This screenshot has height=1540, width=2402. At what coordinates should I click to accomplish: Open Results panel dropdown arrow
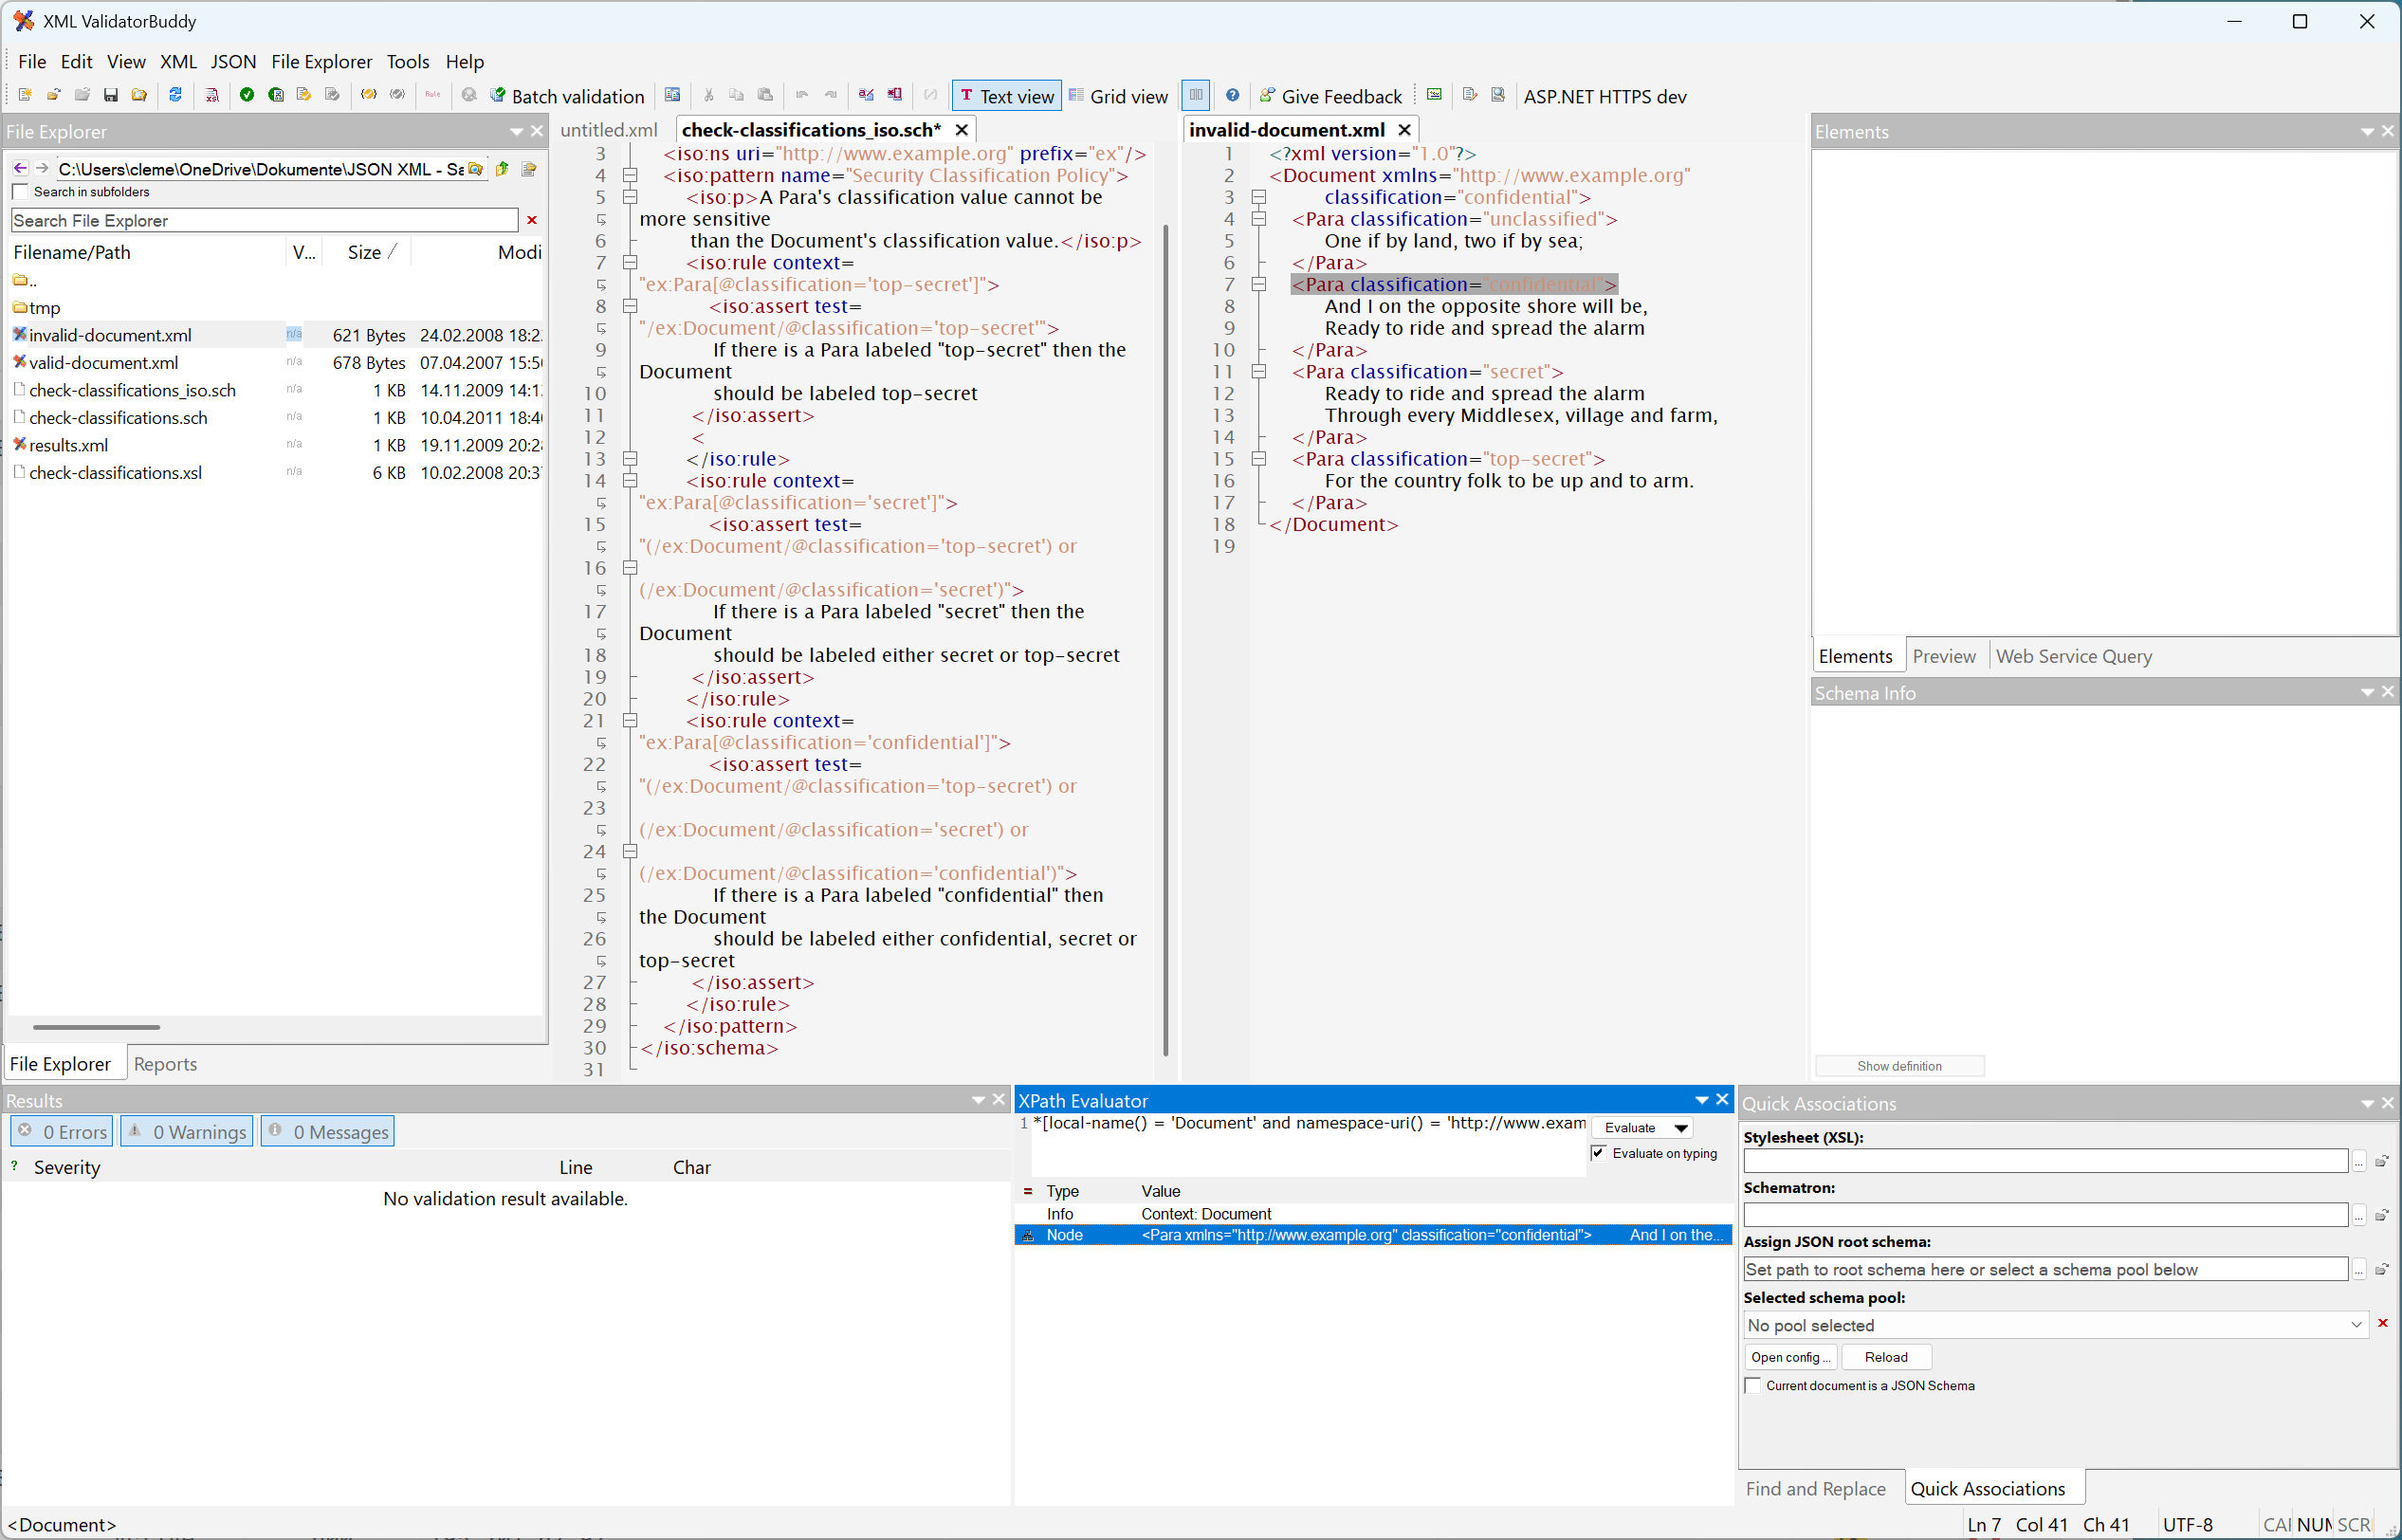click(979, 1100)
